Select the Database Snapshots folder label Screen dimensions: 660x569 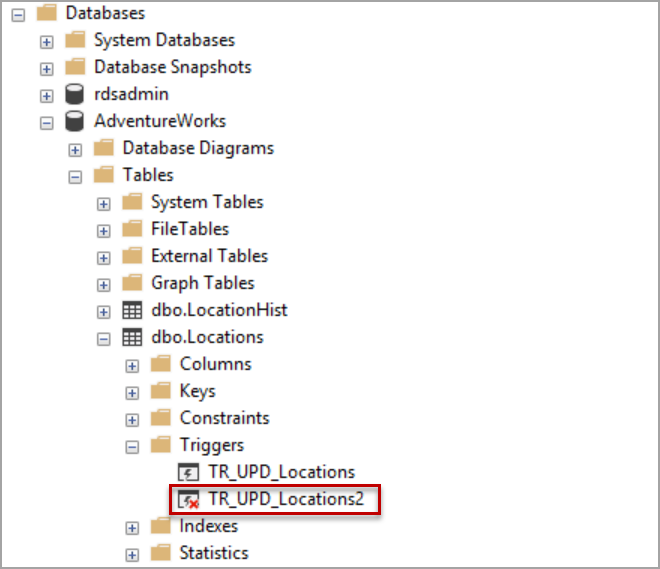pos(172,68)
